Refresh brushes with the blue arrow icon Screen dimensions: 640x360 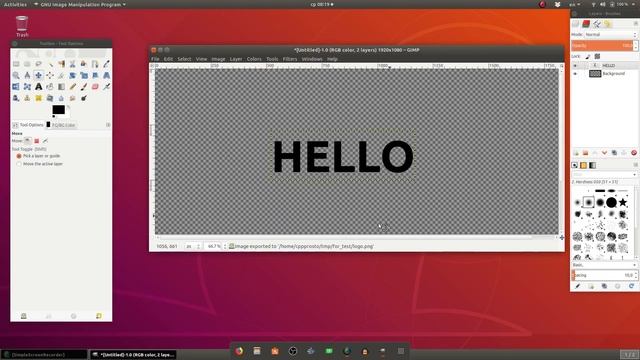pos(631,286)
